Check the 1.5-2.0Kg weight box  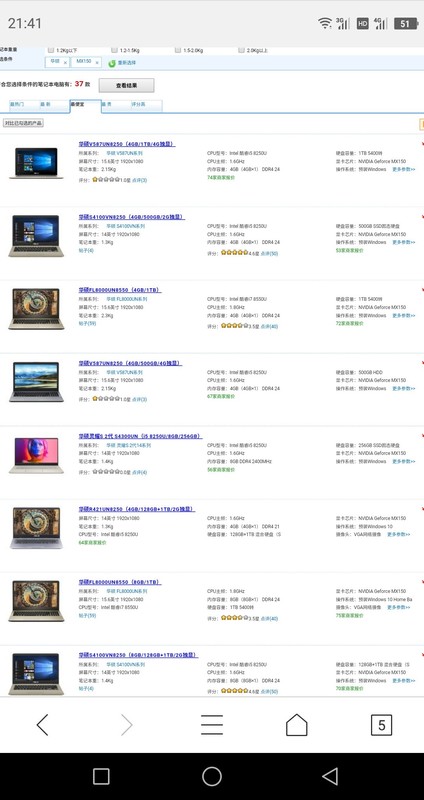click(178, 50)
